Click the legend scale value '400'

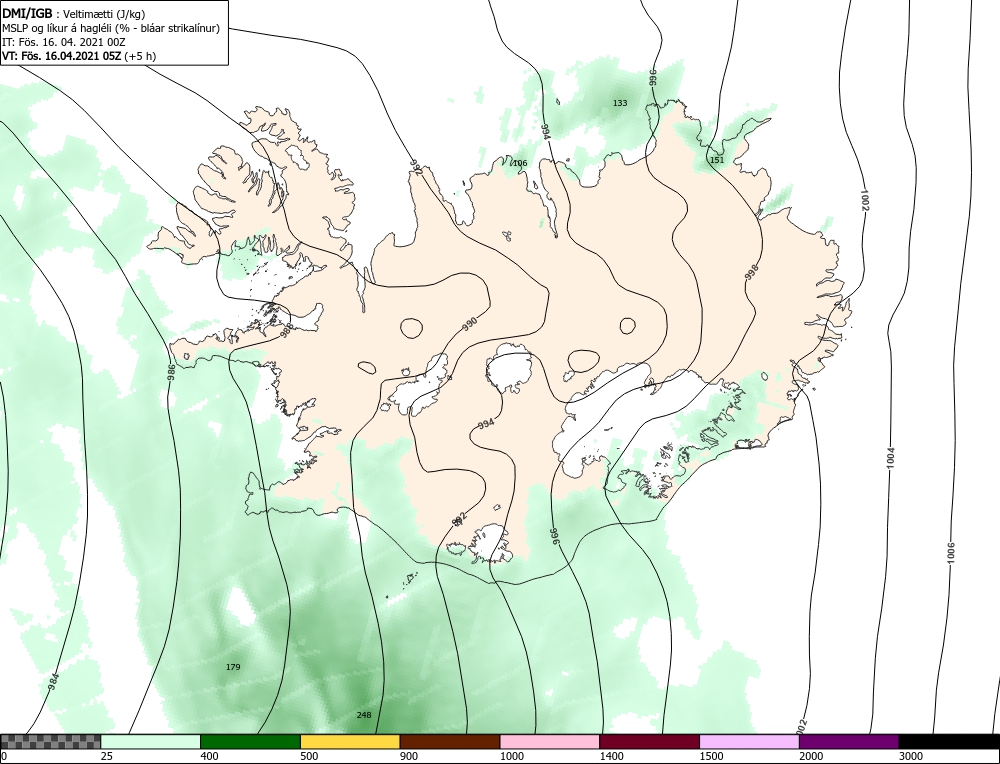coord(209,756)
